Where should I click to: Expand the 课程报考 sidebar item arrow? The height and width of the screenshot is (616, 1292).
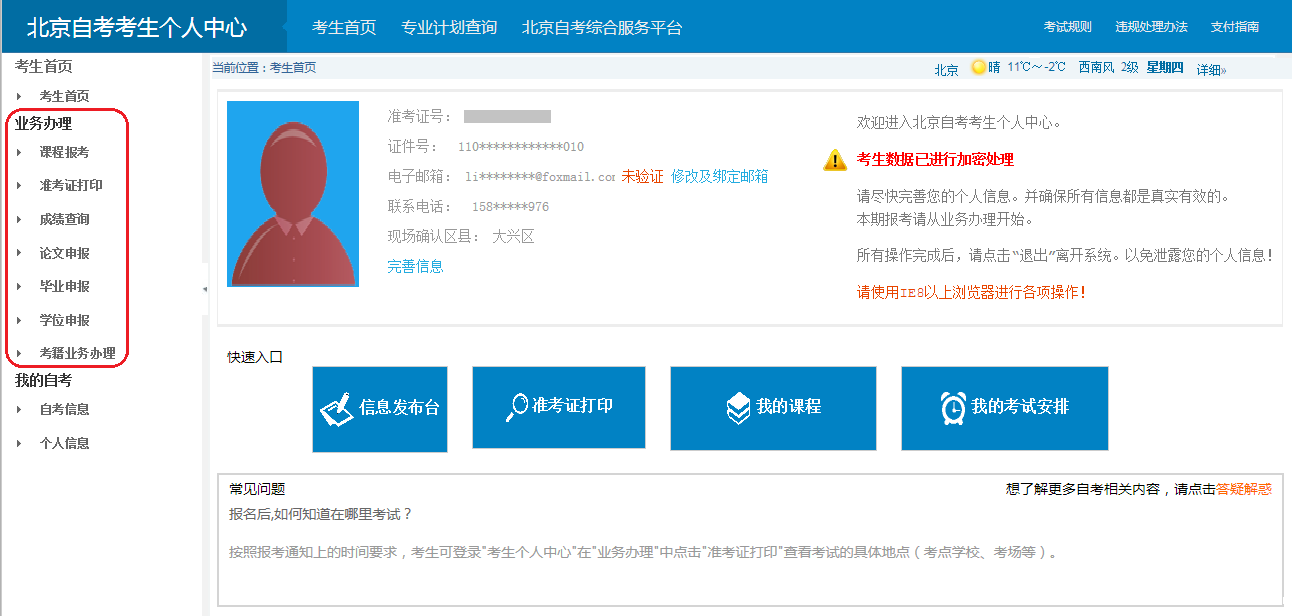19,153
